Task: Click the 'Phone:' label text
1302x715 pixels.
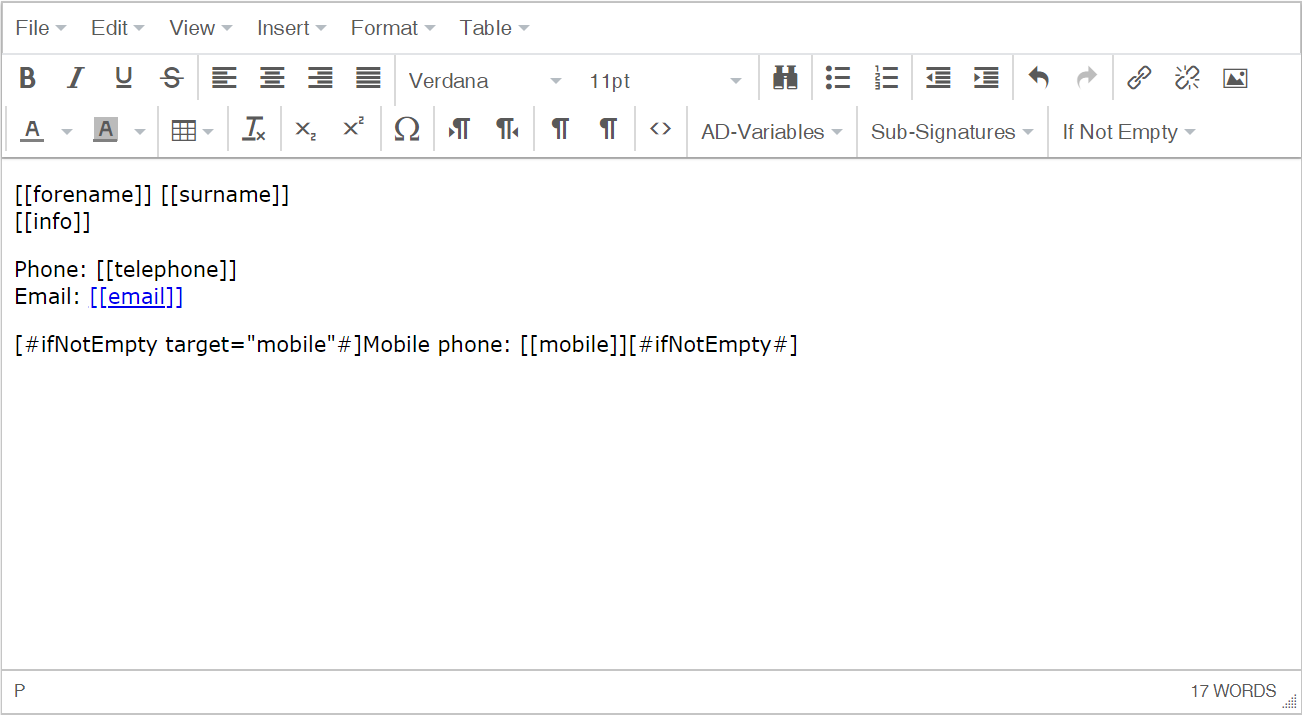Action: coord(51,270)
